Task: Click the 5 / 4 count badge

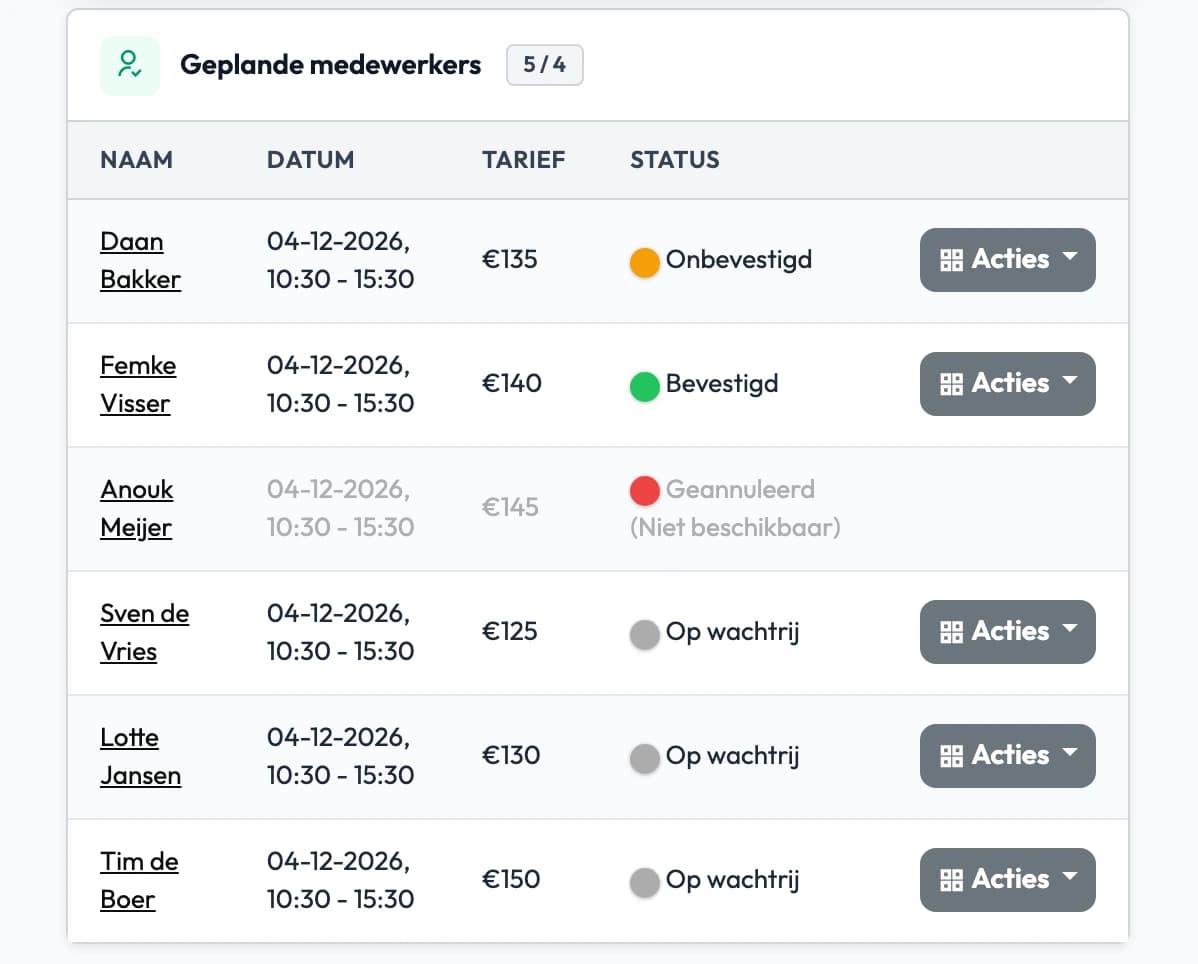Action: [545, 65]
